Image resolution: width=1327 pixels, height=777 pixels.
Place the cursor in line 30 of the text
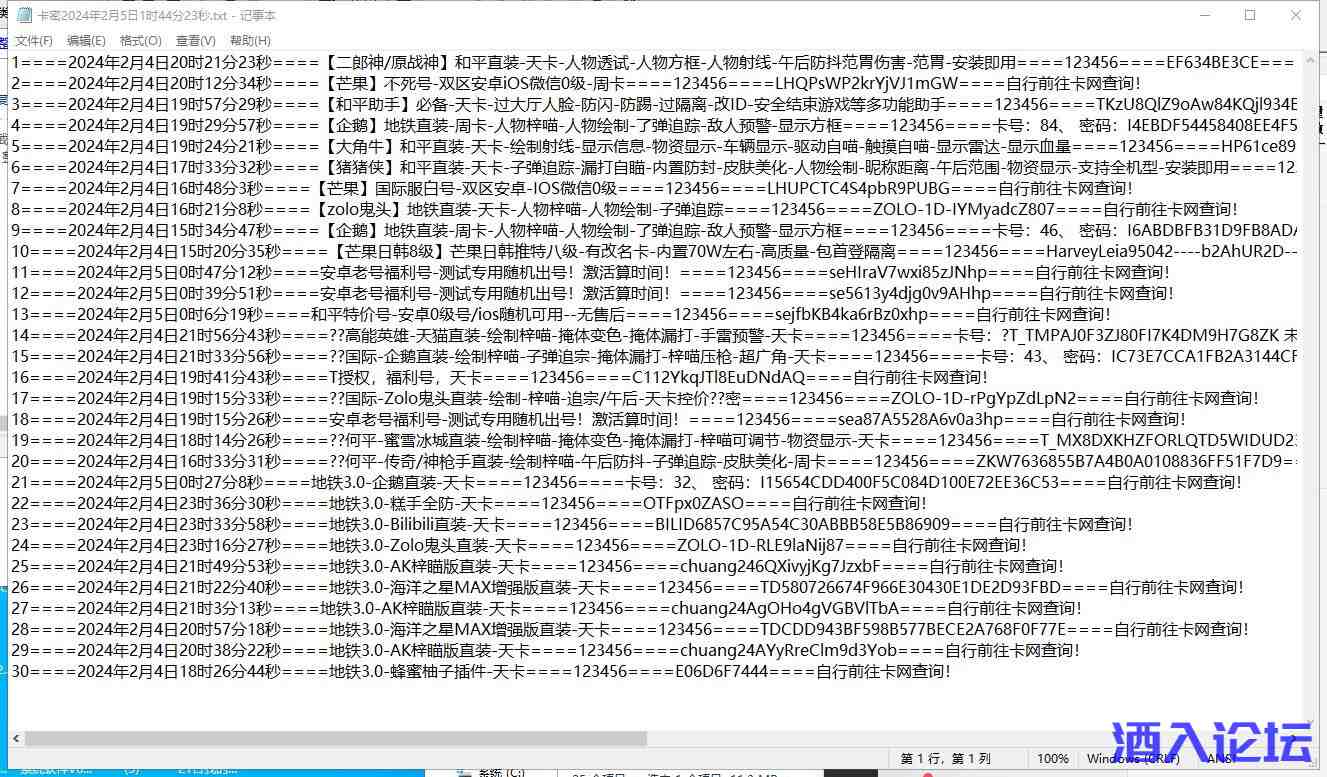(x=400, y=673)
